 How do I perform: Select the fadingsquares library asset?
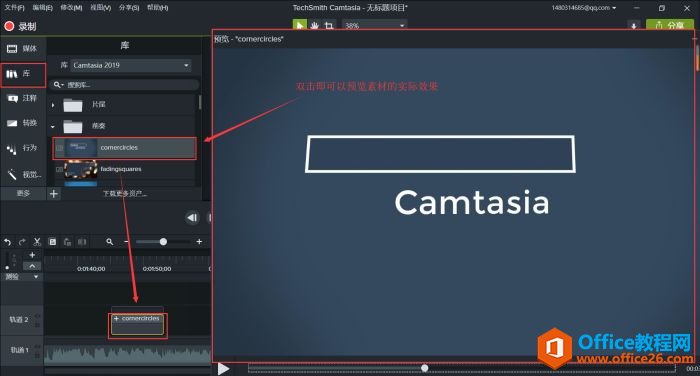point(125,170)
